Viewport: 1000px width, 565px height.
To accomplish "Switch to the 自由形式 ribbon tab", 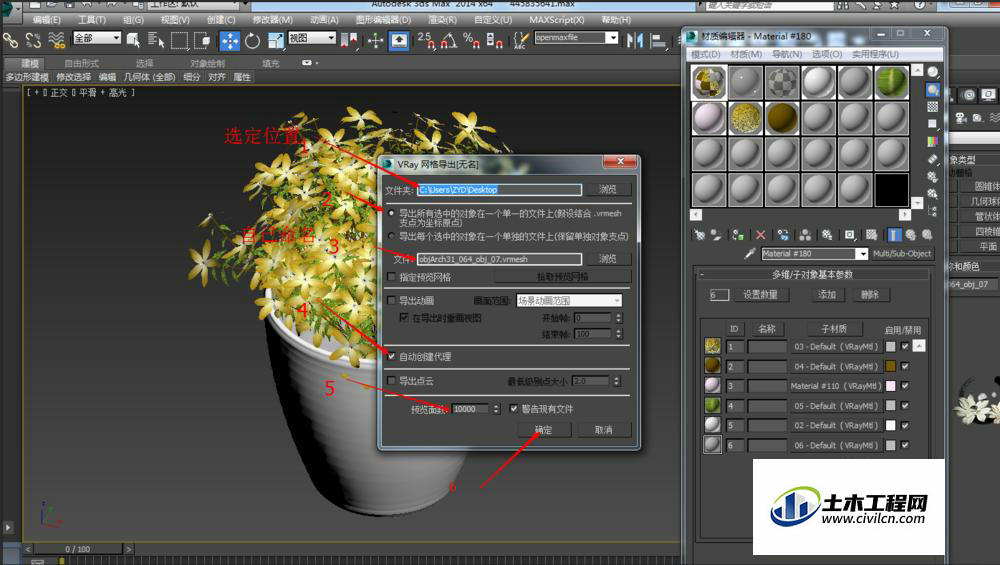I will [81, 63].
